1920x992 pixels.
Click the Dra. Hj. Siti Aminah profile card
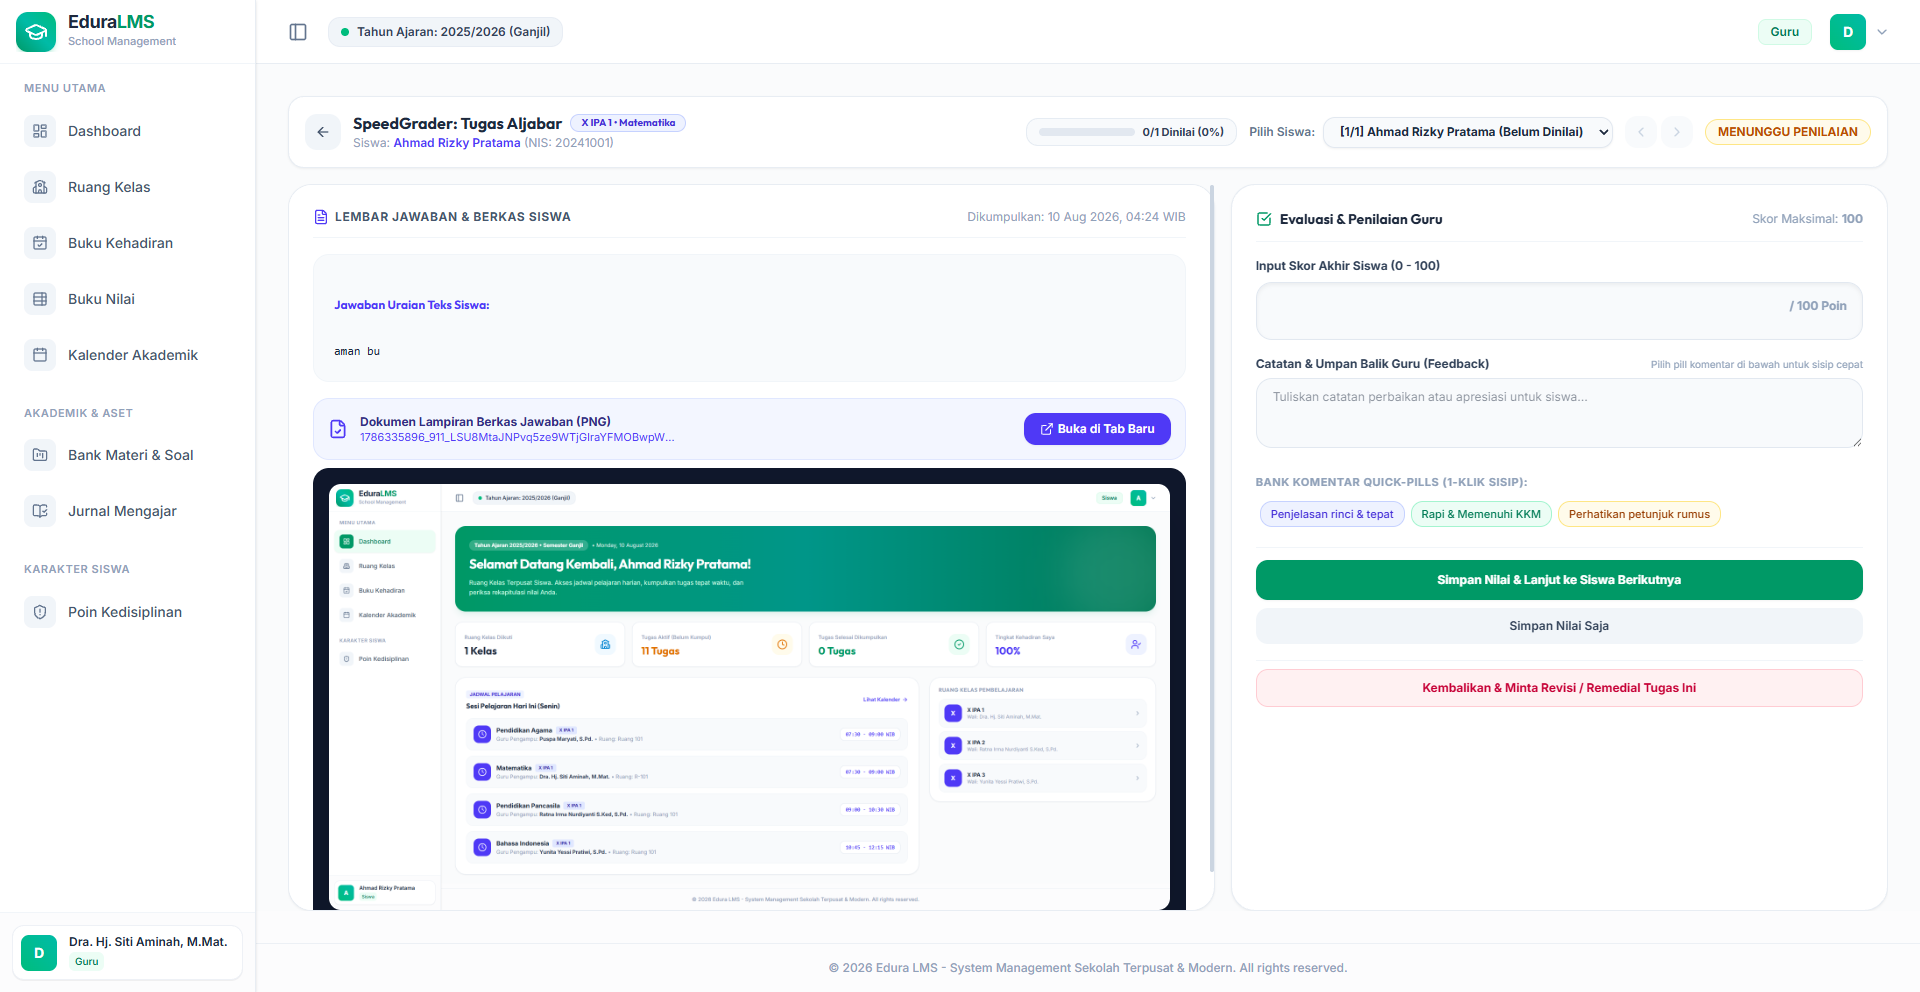(128, 953)
